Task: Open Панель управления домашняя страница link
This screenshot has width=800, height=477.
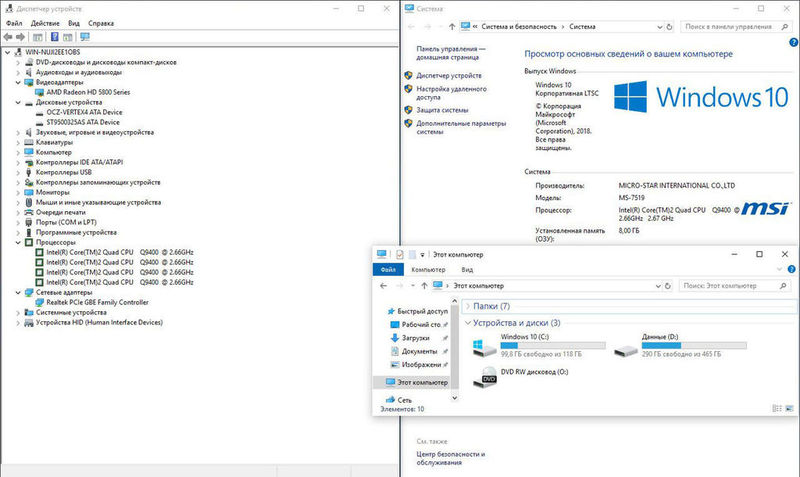Action: click(451, 53)
